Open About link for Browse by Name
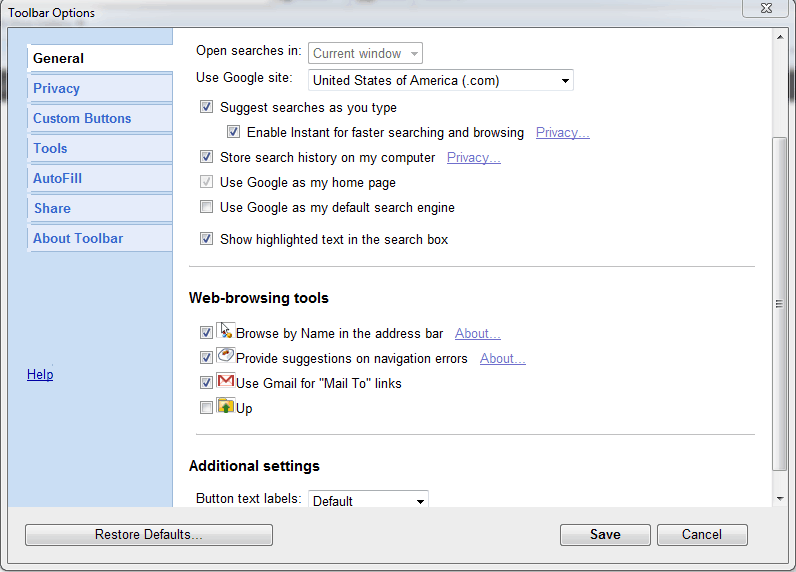The width and height of the screenshot is (796, 572). coord(478,333)
